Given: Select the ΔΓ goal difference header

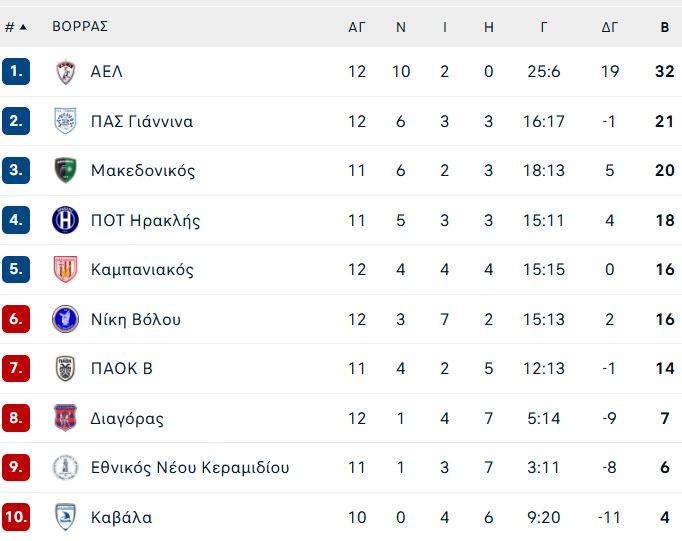Looking at the screenshot, I should [609, 27].
